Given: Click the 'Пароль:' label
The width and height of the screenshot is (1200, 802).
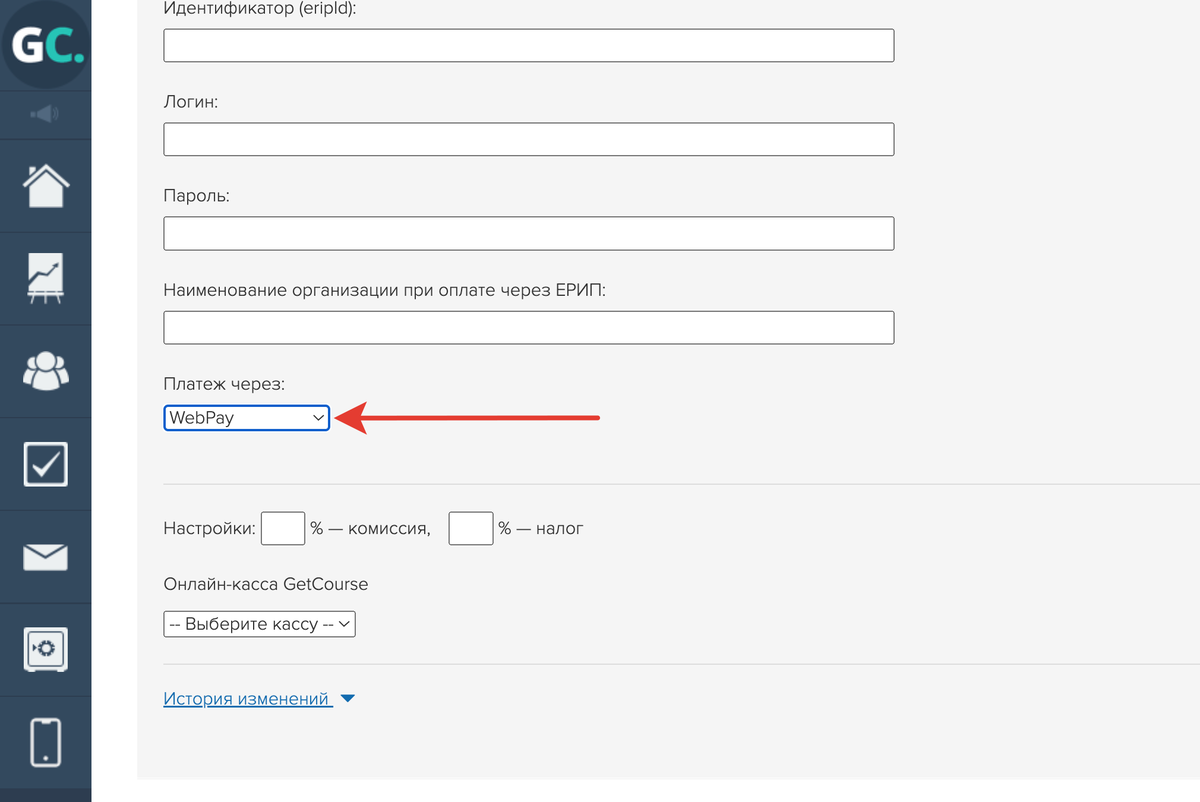Looking at the screenshot, I should (x=197, y=196).
